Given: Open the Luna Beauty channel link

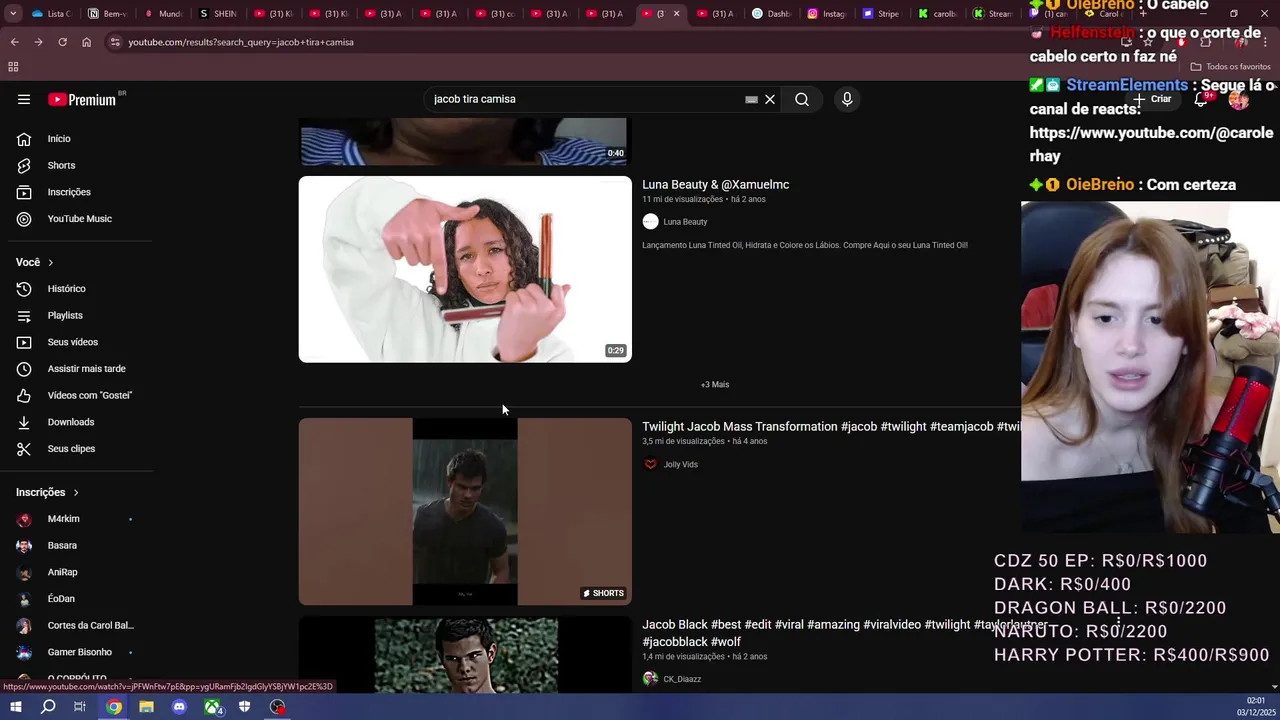Looking at the screenshot, I should click(x=685, y=222).
